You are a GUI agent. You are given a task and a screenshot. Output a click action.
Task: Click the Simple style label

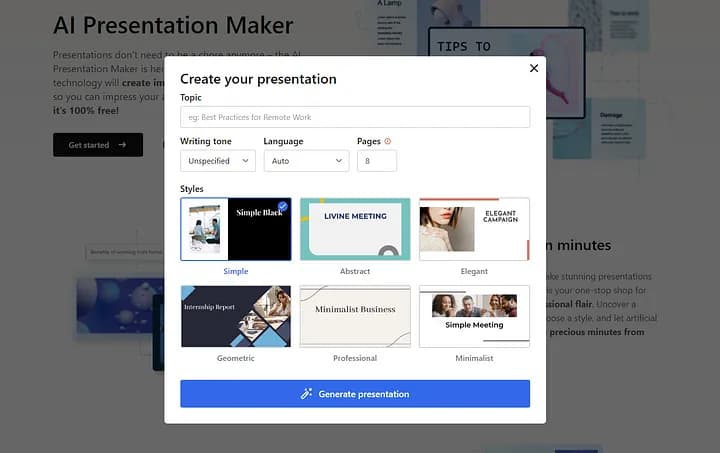(x=236, y=271)
